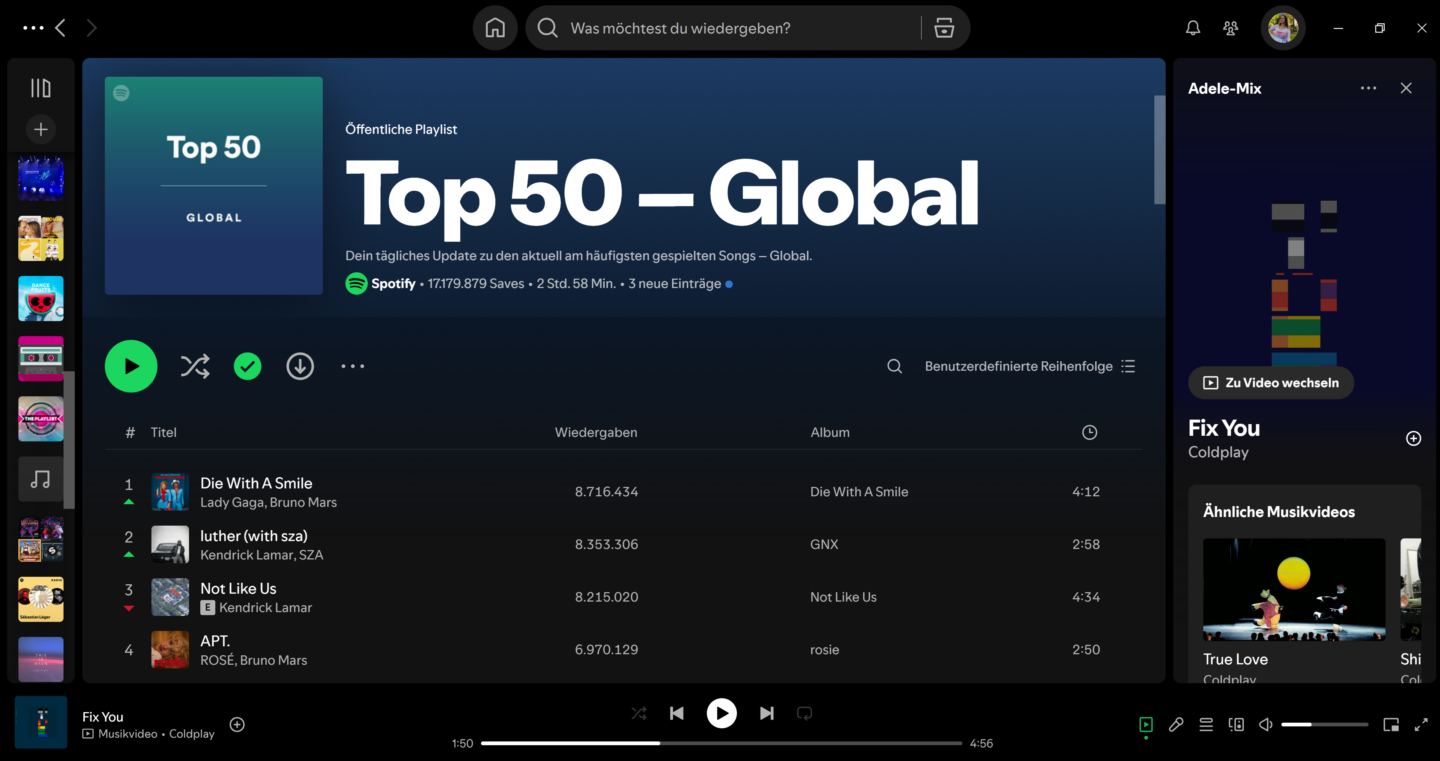Open miniplayer mode
The image size is (1440, 761).
click(1391, 724)
